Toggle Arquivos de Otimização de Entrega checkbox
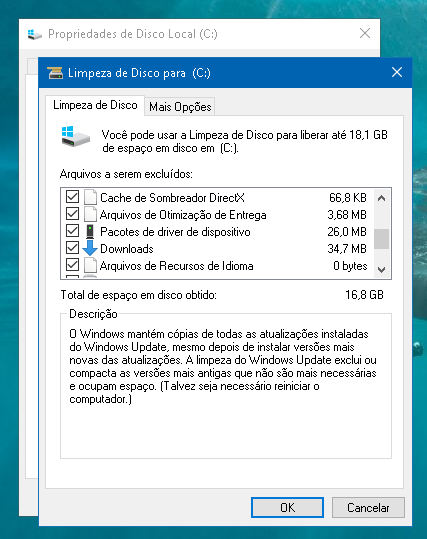The height and width of the screenshot is (539, 427). pyautogui.click(x=73, y=214)
